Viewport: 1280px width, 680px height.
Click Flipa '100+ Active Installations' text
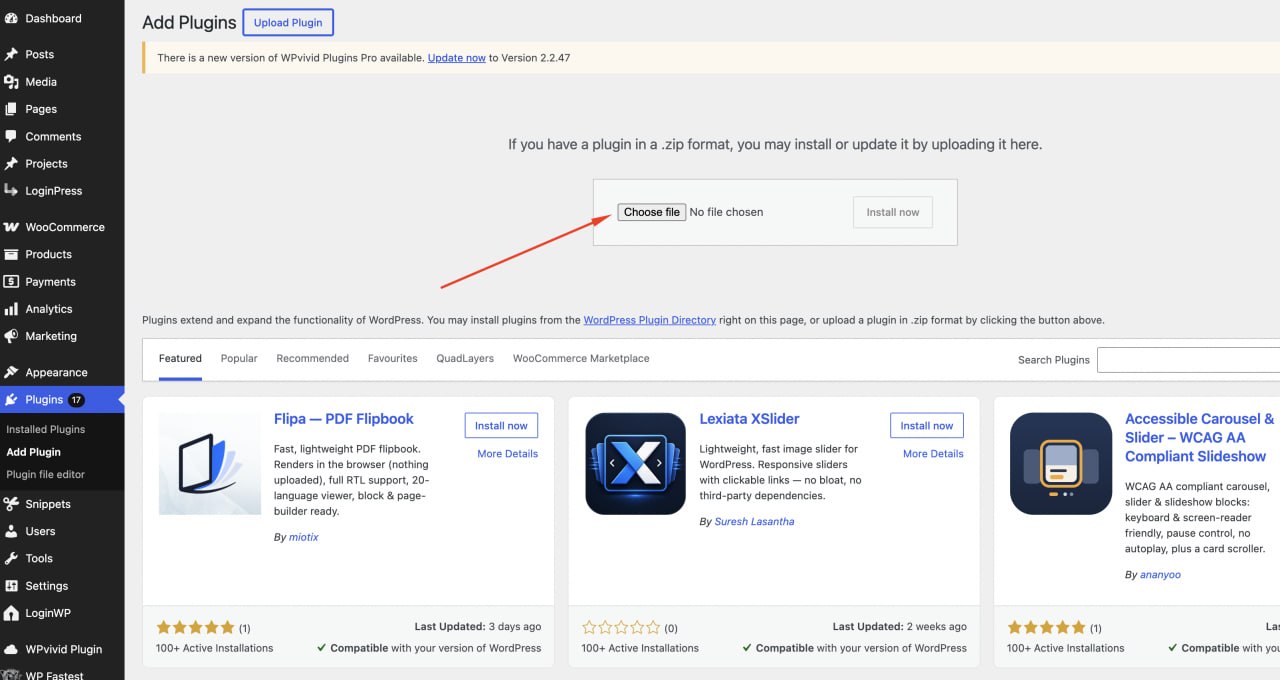coord(215,648)
